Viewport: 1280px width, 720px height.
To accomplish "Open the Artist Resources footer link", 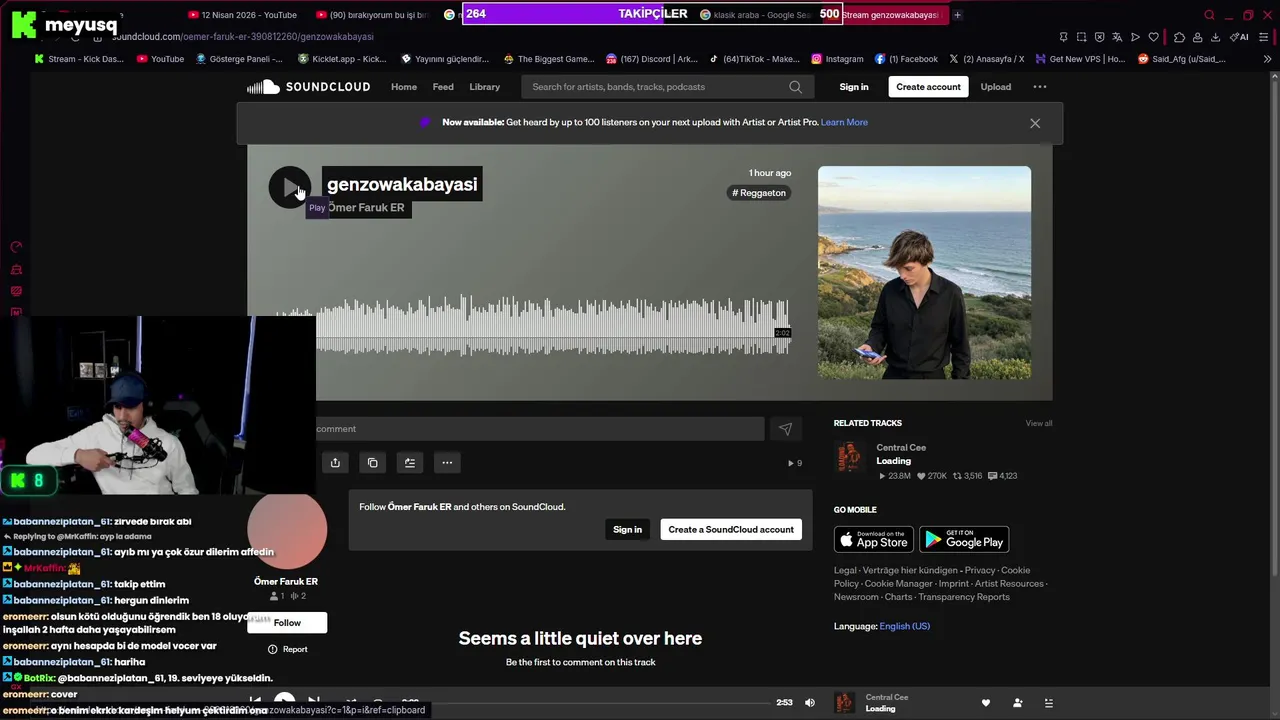I will coord(1009,584).
